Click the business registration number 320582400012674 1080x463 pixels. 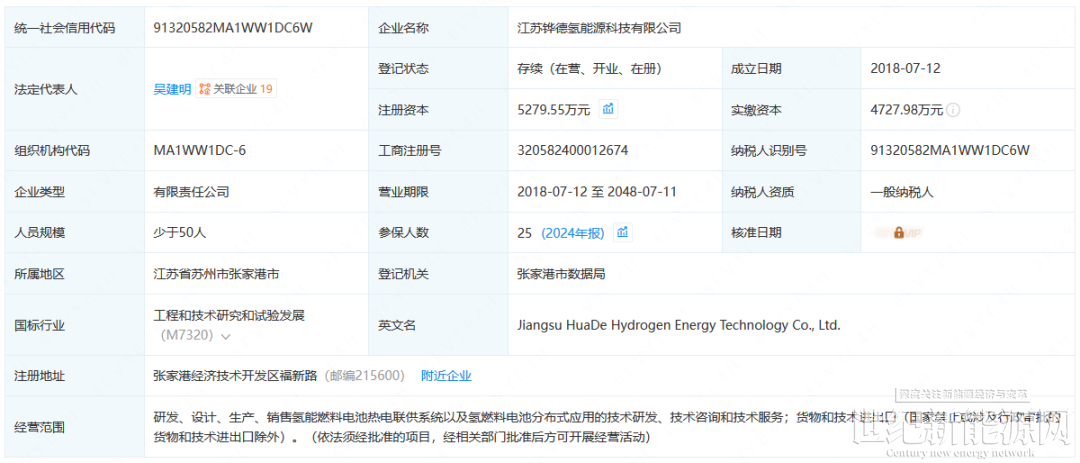(x=572, y=151)
